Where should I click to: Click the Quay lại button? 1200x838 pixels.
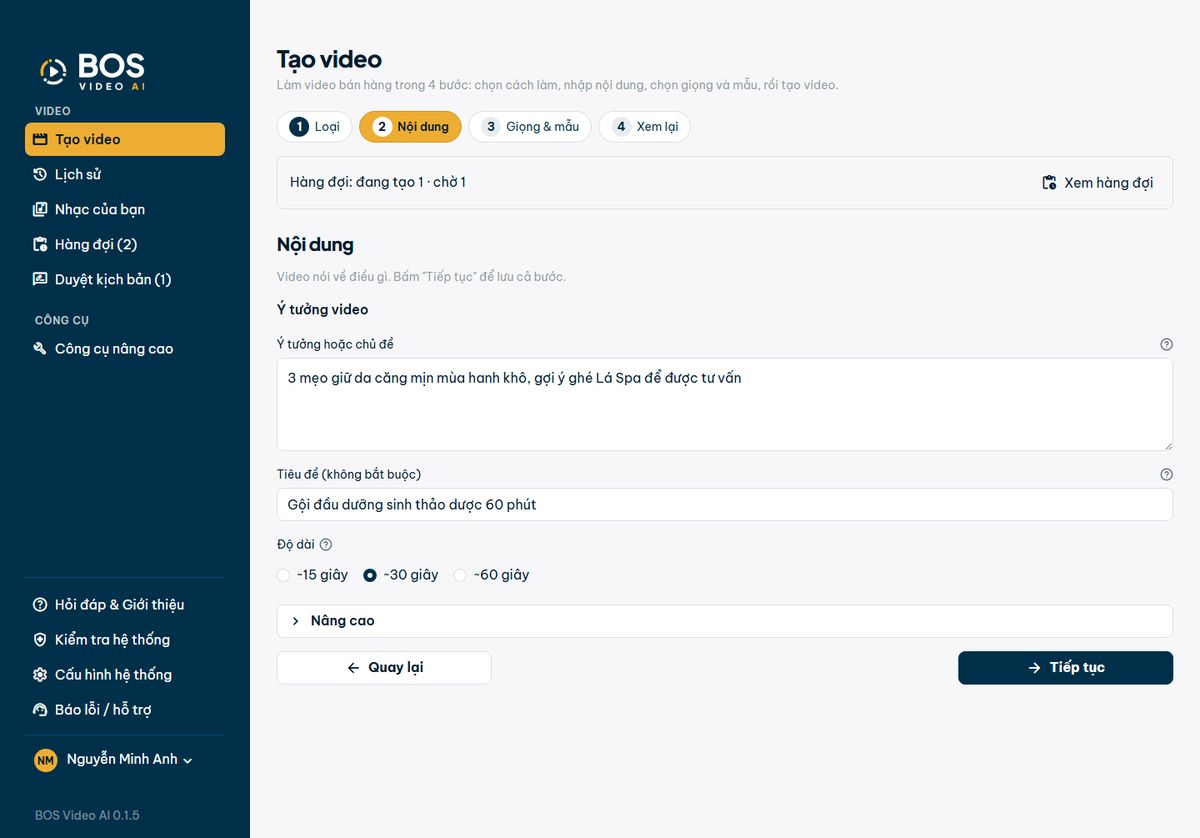pos(384,668)
